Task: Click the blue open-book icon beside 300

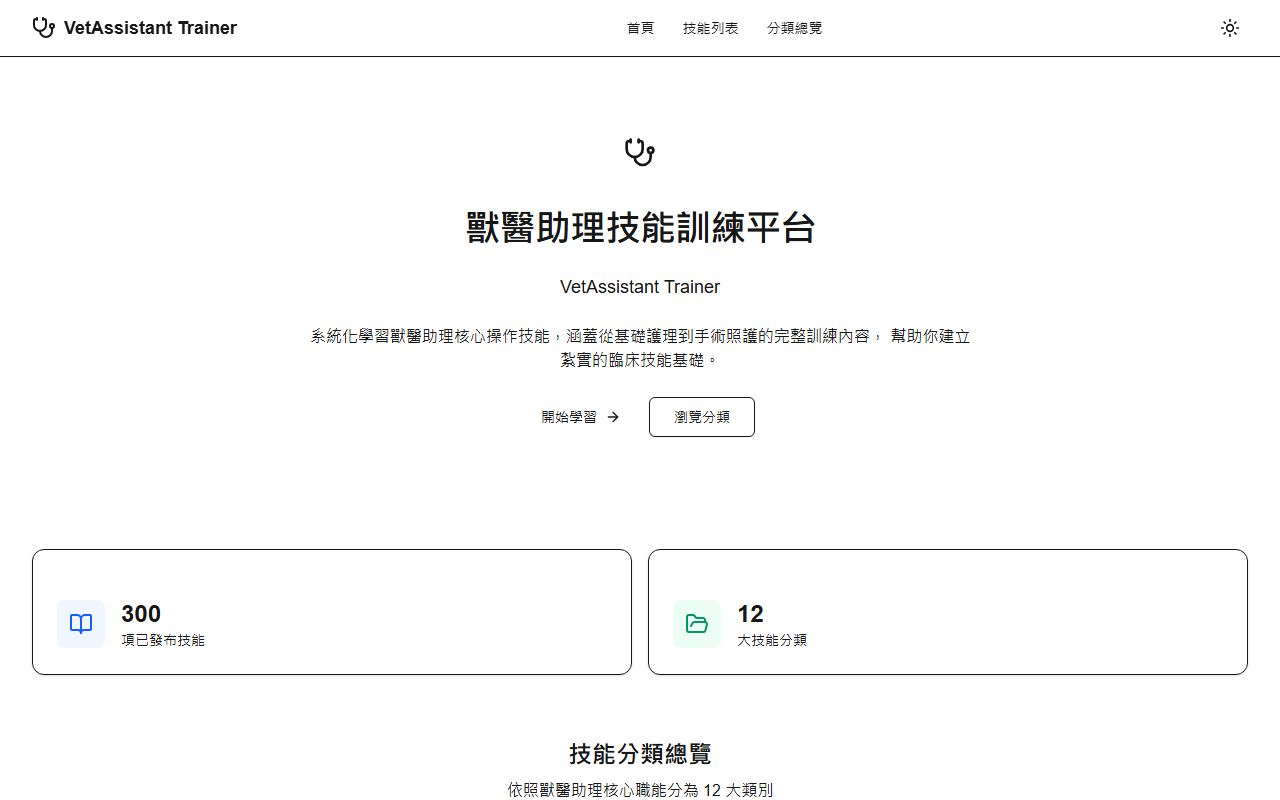Action: click(81, 624)
